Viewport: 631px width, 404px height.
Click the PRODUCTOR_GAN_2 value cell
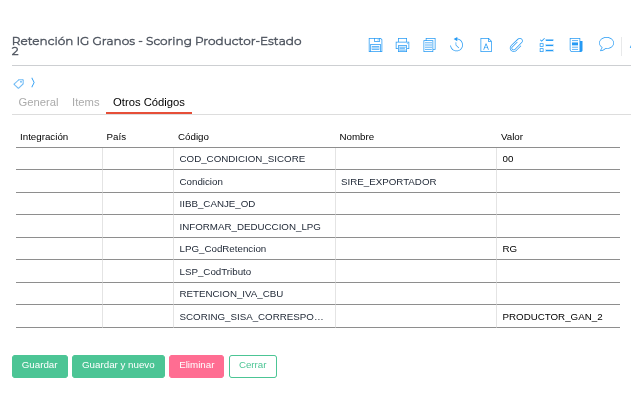pos(557,316)
